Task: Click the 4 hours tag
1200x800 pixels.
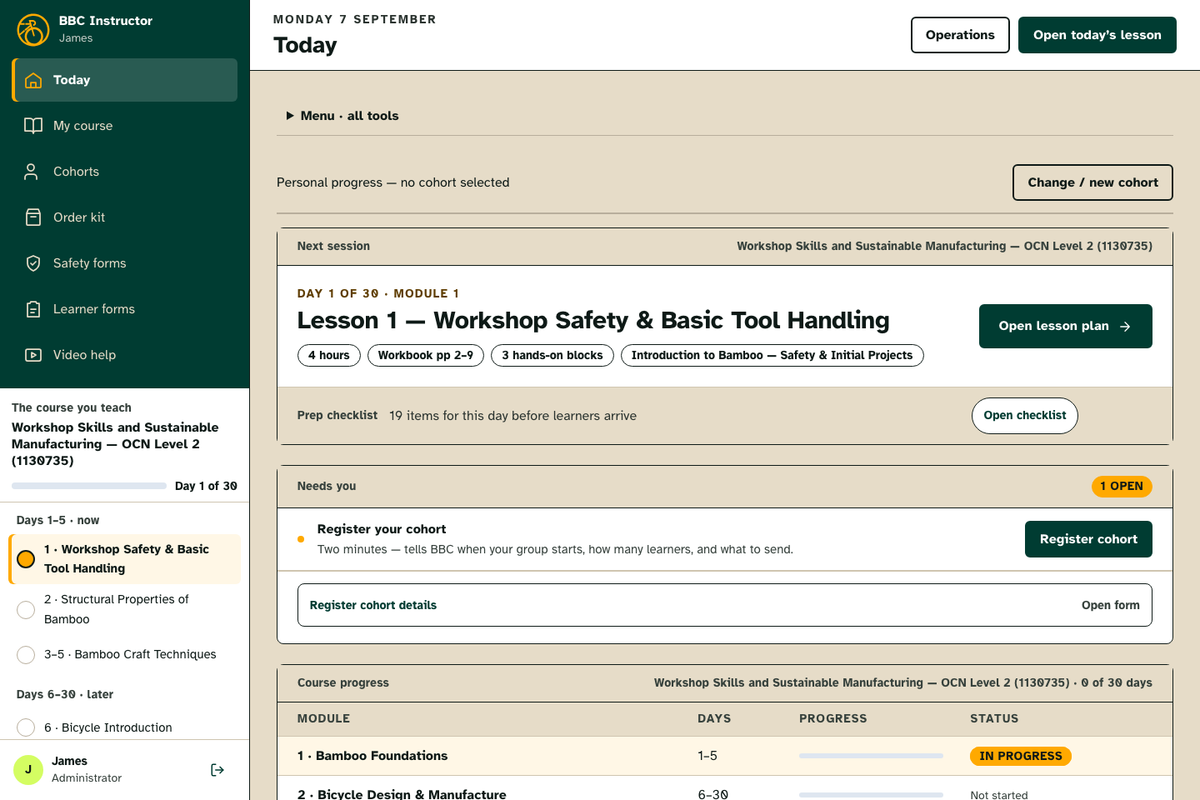Action: click(x=329, y=355)
